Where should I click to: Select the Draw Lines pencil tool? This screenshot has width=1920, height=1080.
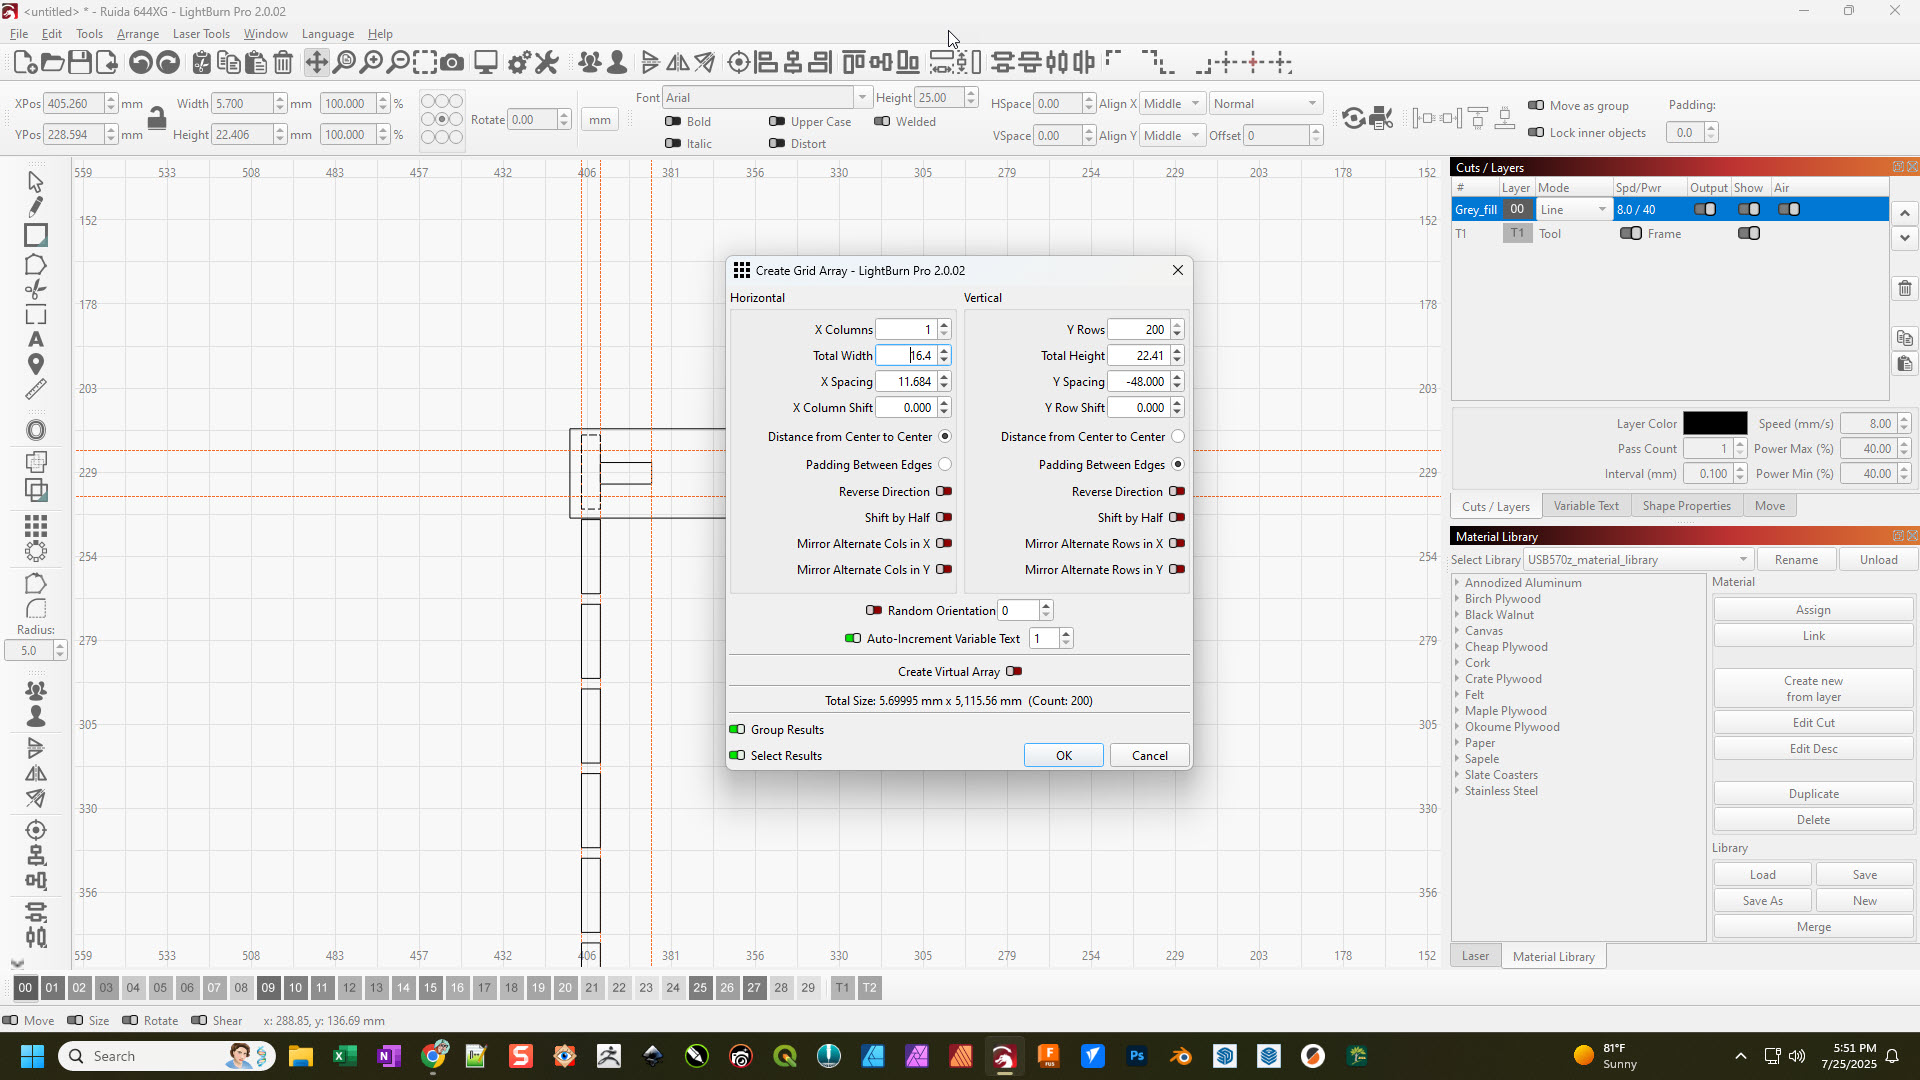(35, 207)
